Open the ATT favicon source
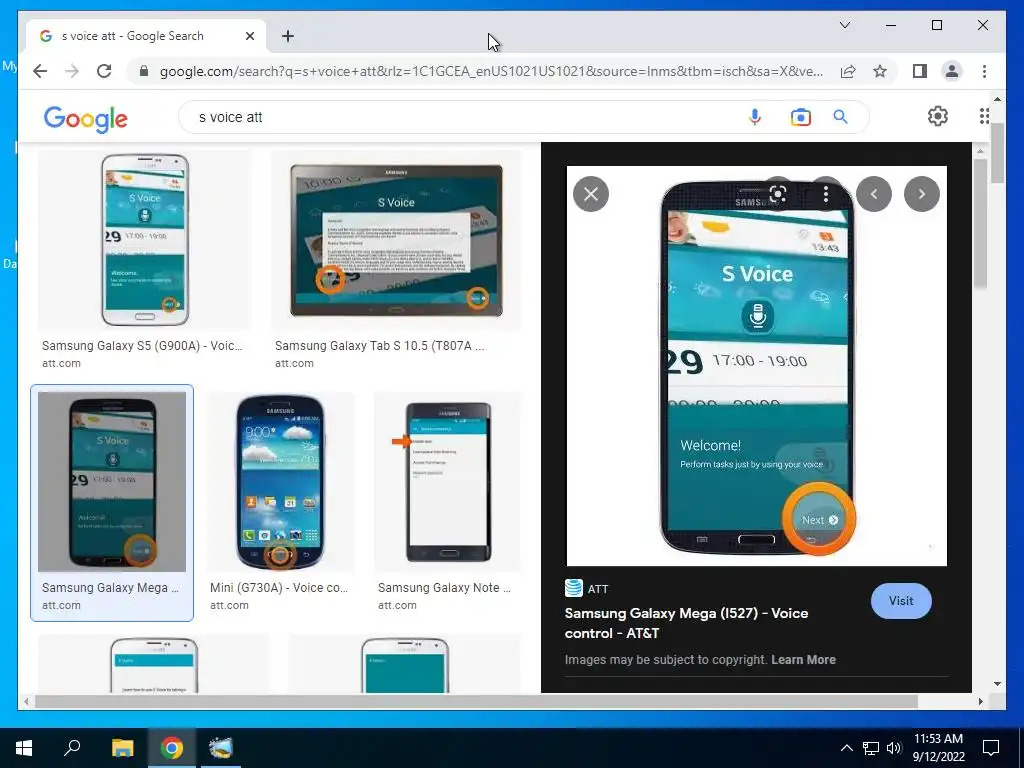Screen dimensions: 1024x768 (x=573, y=588)
